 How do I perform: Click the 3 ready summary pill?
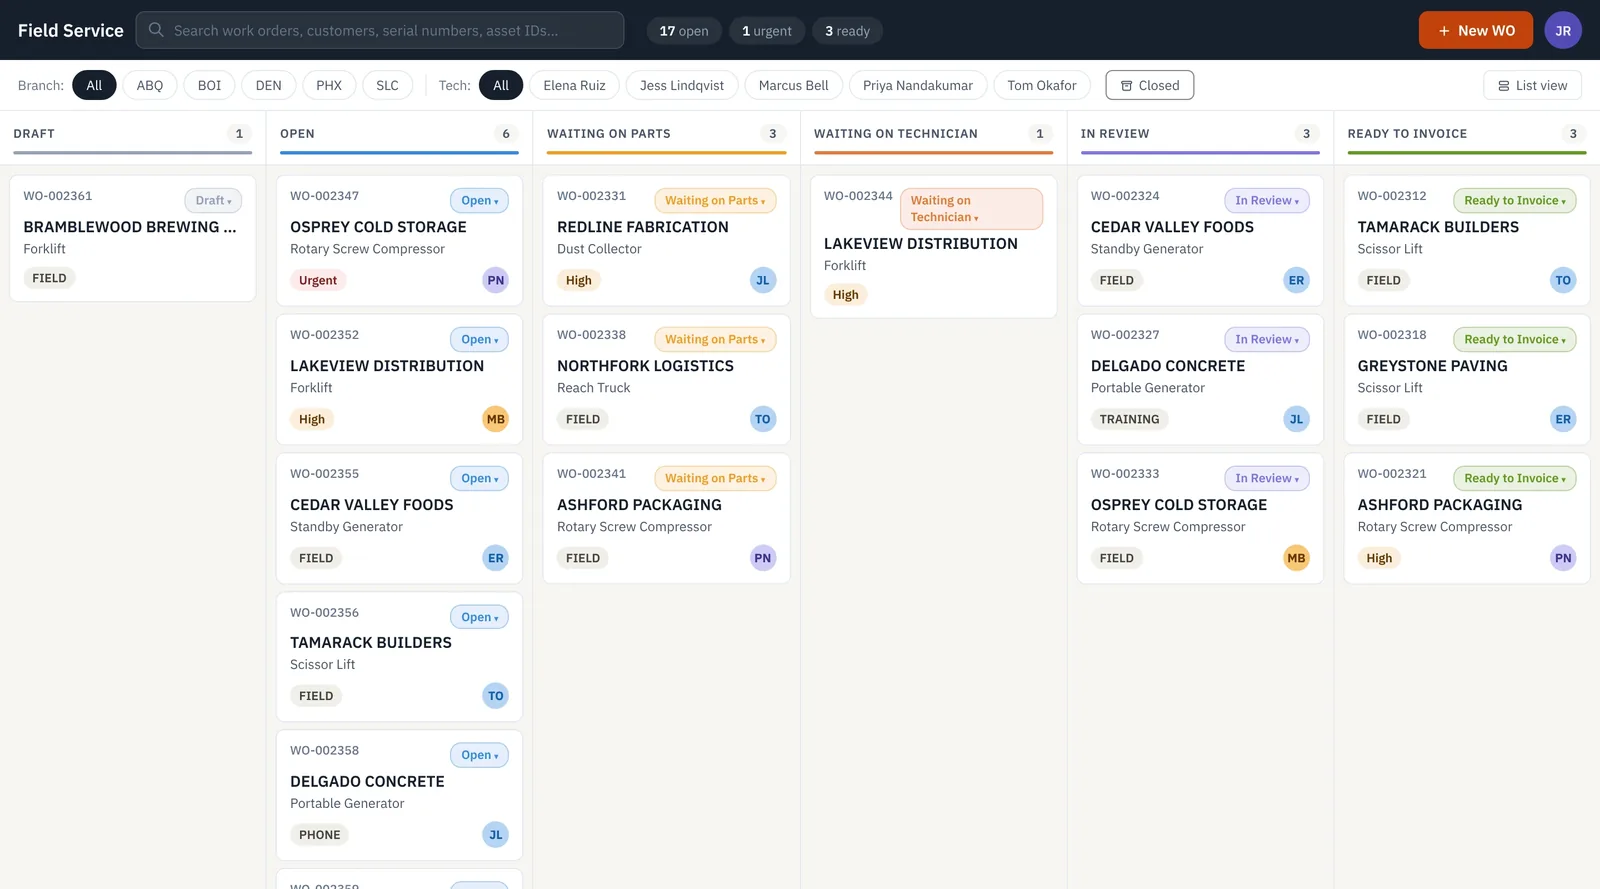click(847, 31)
